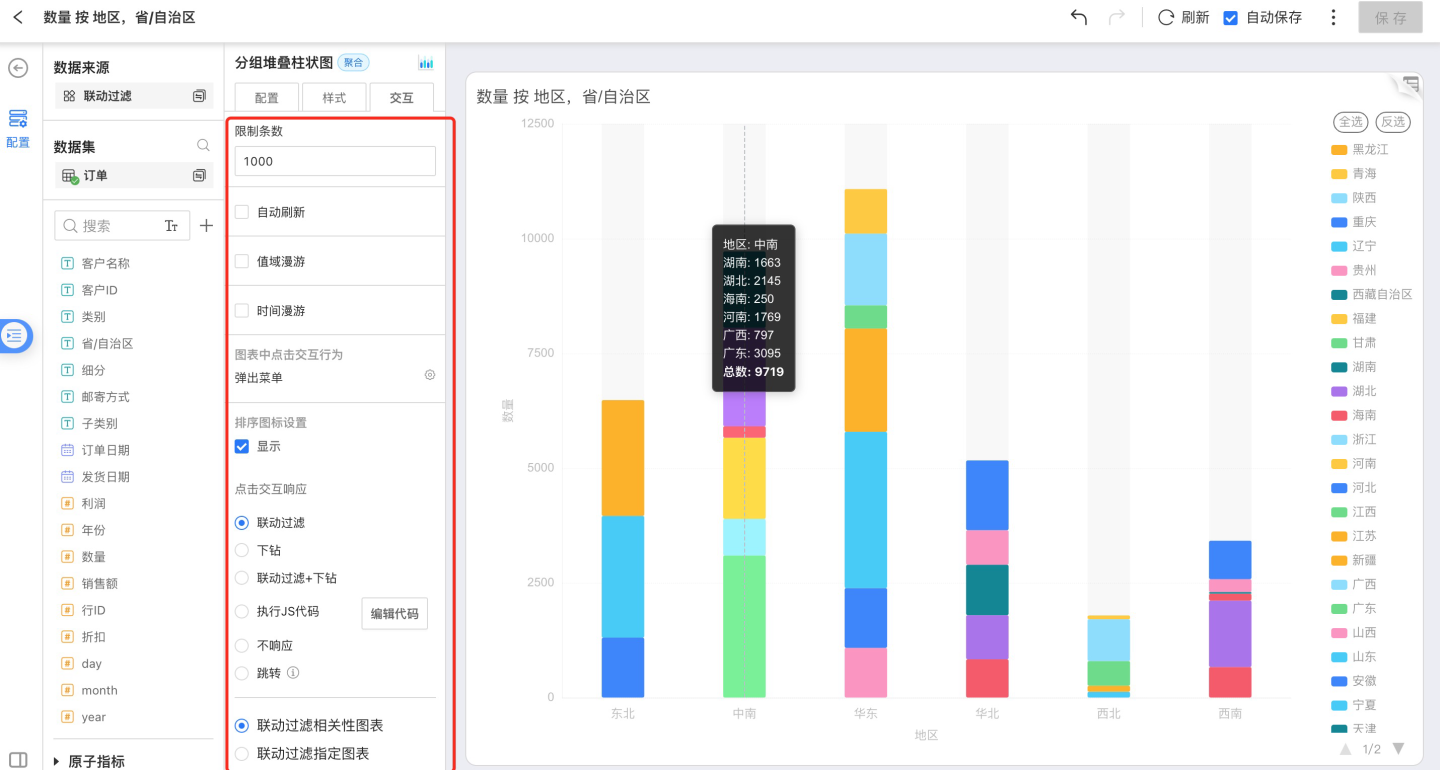Click the 黑龙江 legend color swatch
The image size is (1440, 770).
pyautogui.click(x=1339, y=150)
